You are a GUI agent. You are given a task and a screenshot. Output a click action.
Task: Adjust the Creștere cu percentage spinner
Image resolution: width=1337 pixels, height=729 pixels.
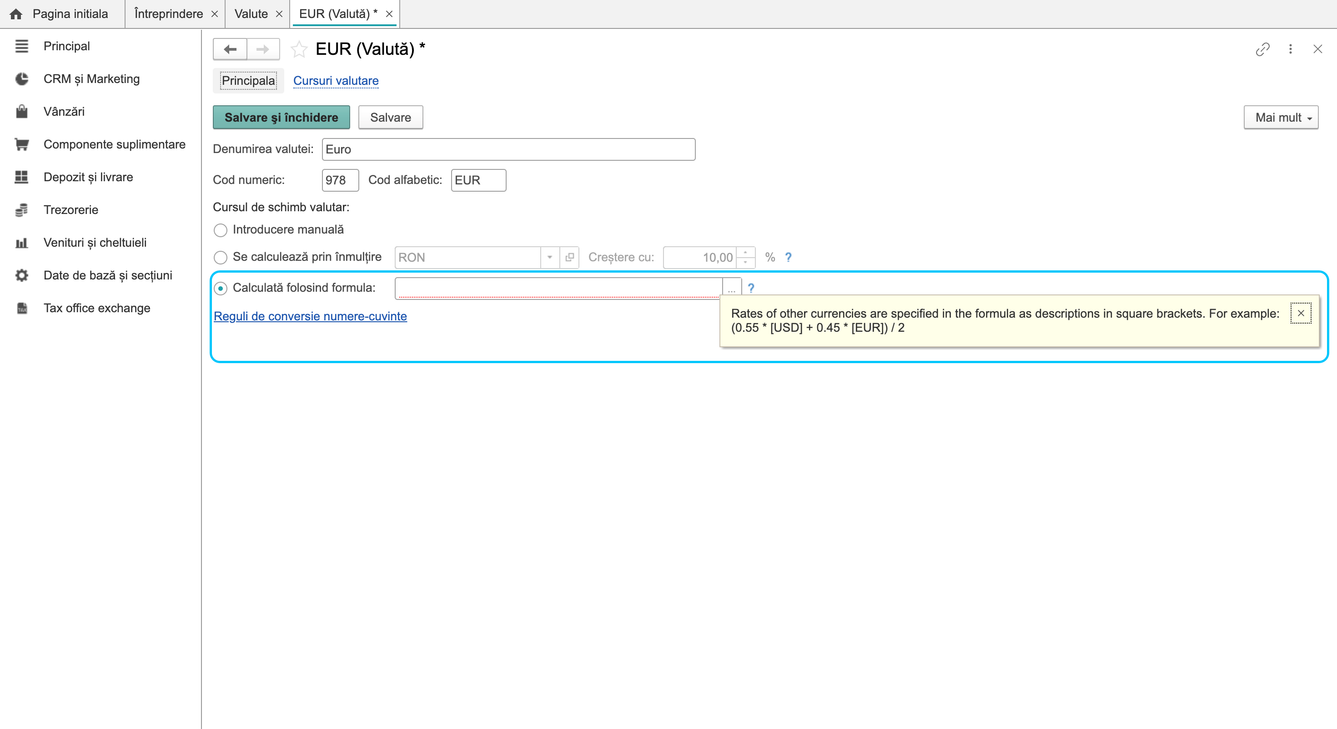coord(746,258)
